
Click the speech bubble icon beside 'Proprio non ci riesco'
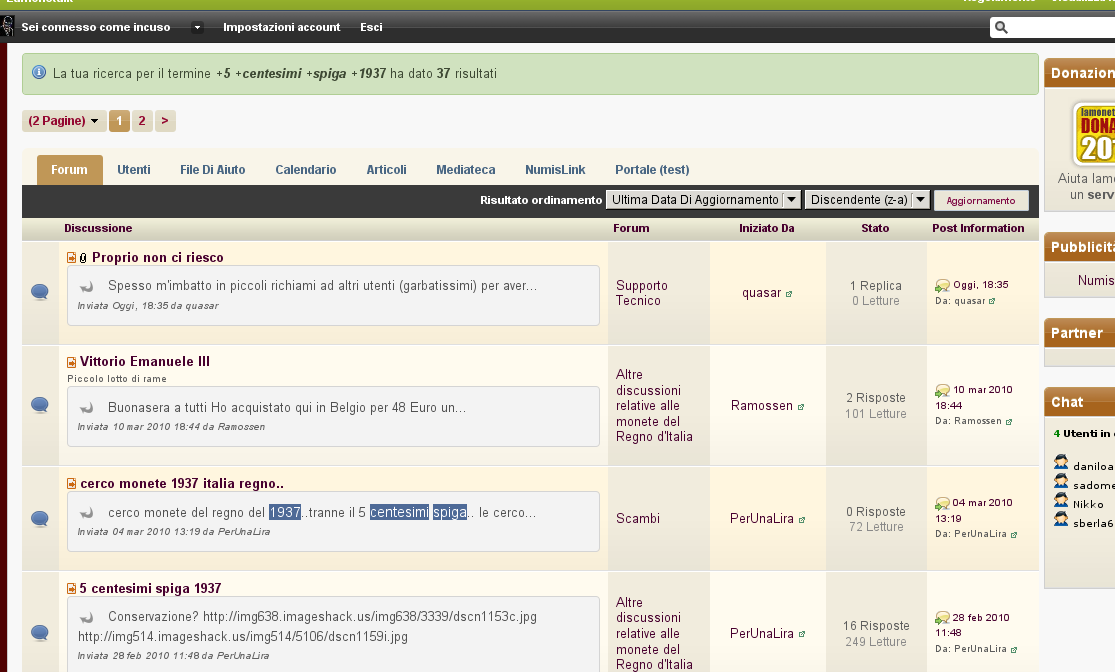[x=40, y=292]
